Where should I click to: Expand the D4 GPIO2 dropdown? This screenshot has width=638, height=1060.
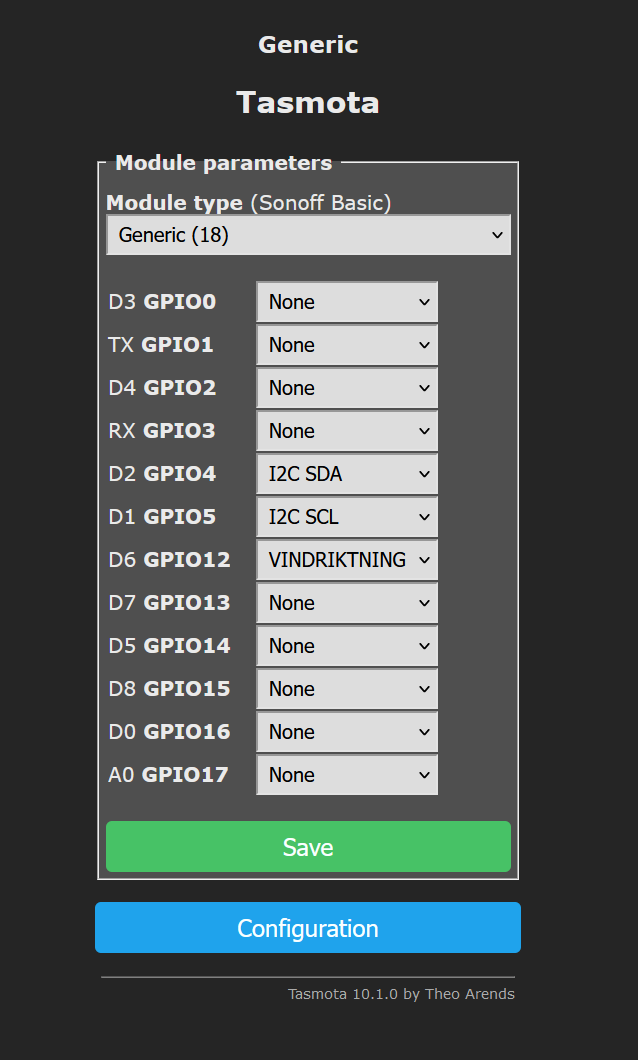pyautogui.click(x=347, y=387)
